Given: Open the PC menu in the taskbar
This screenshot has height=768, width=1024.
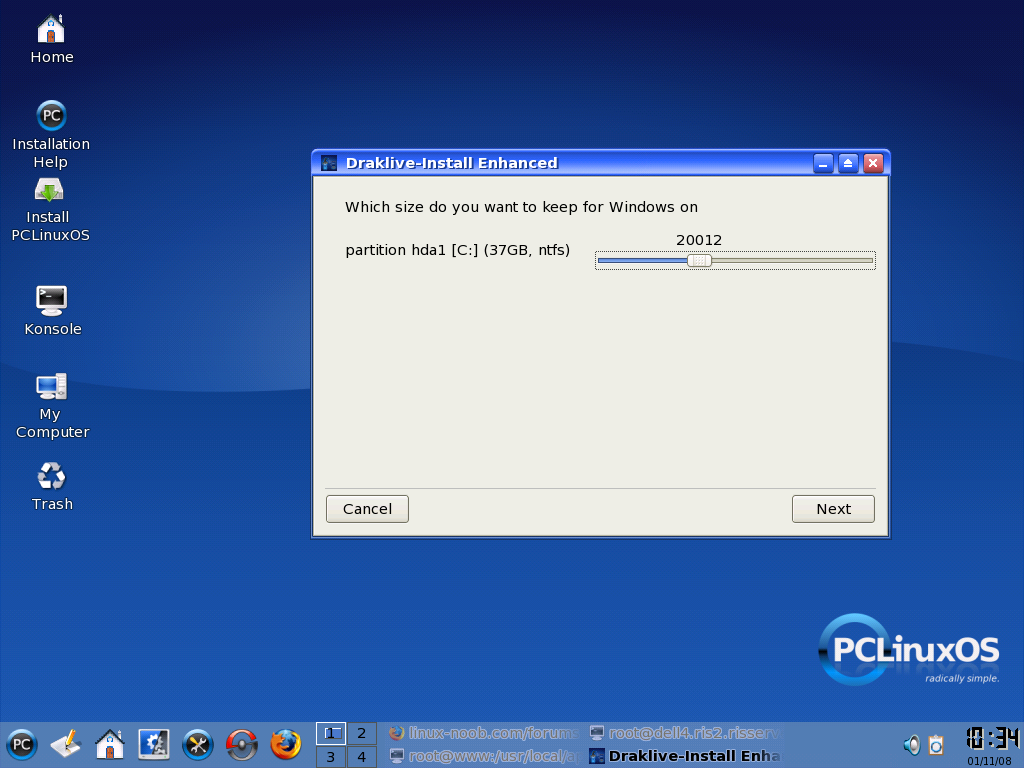Looking at the screenshot, I should coord(20,745).
